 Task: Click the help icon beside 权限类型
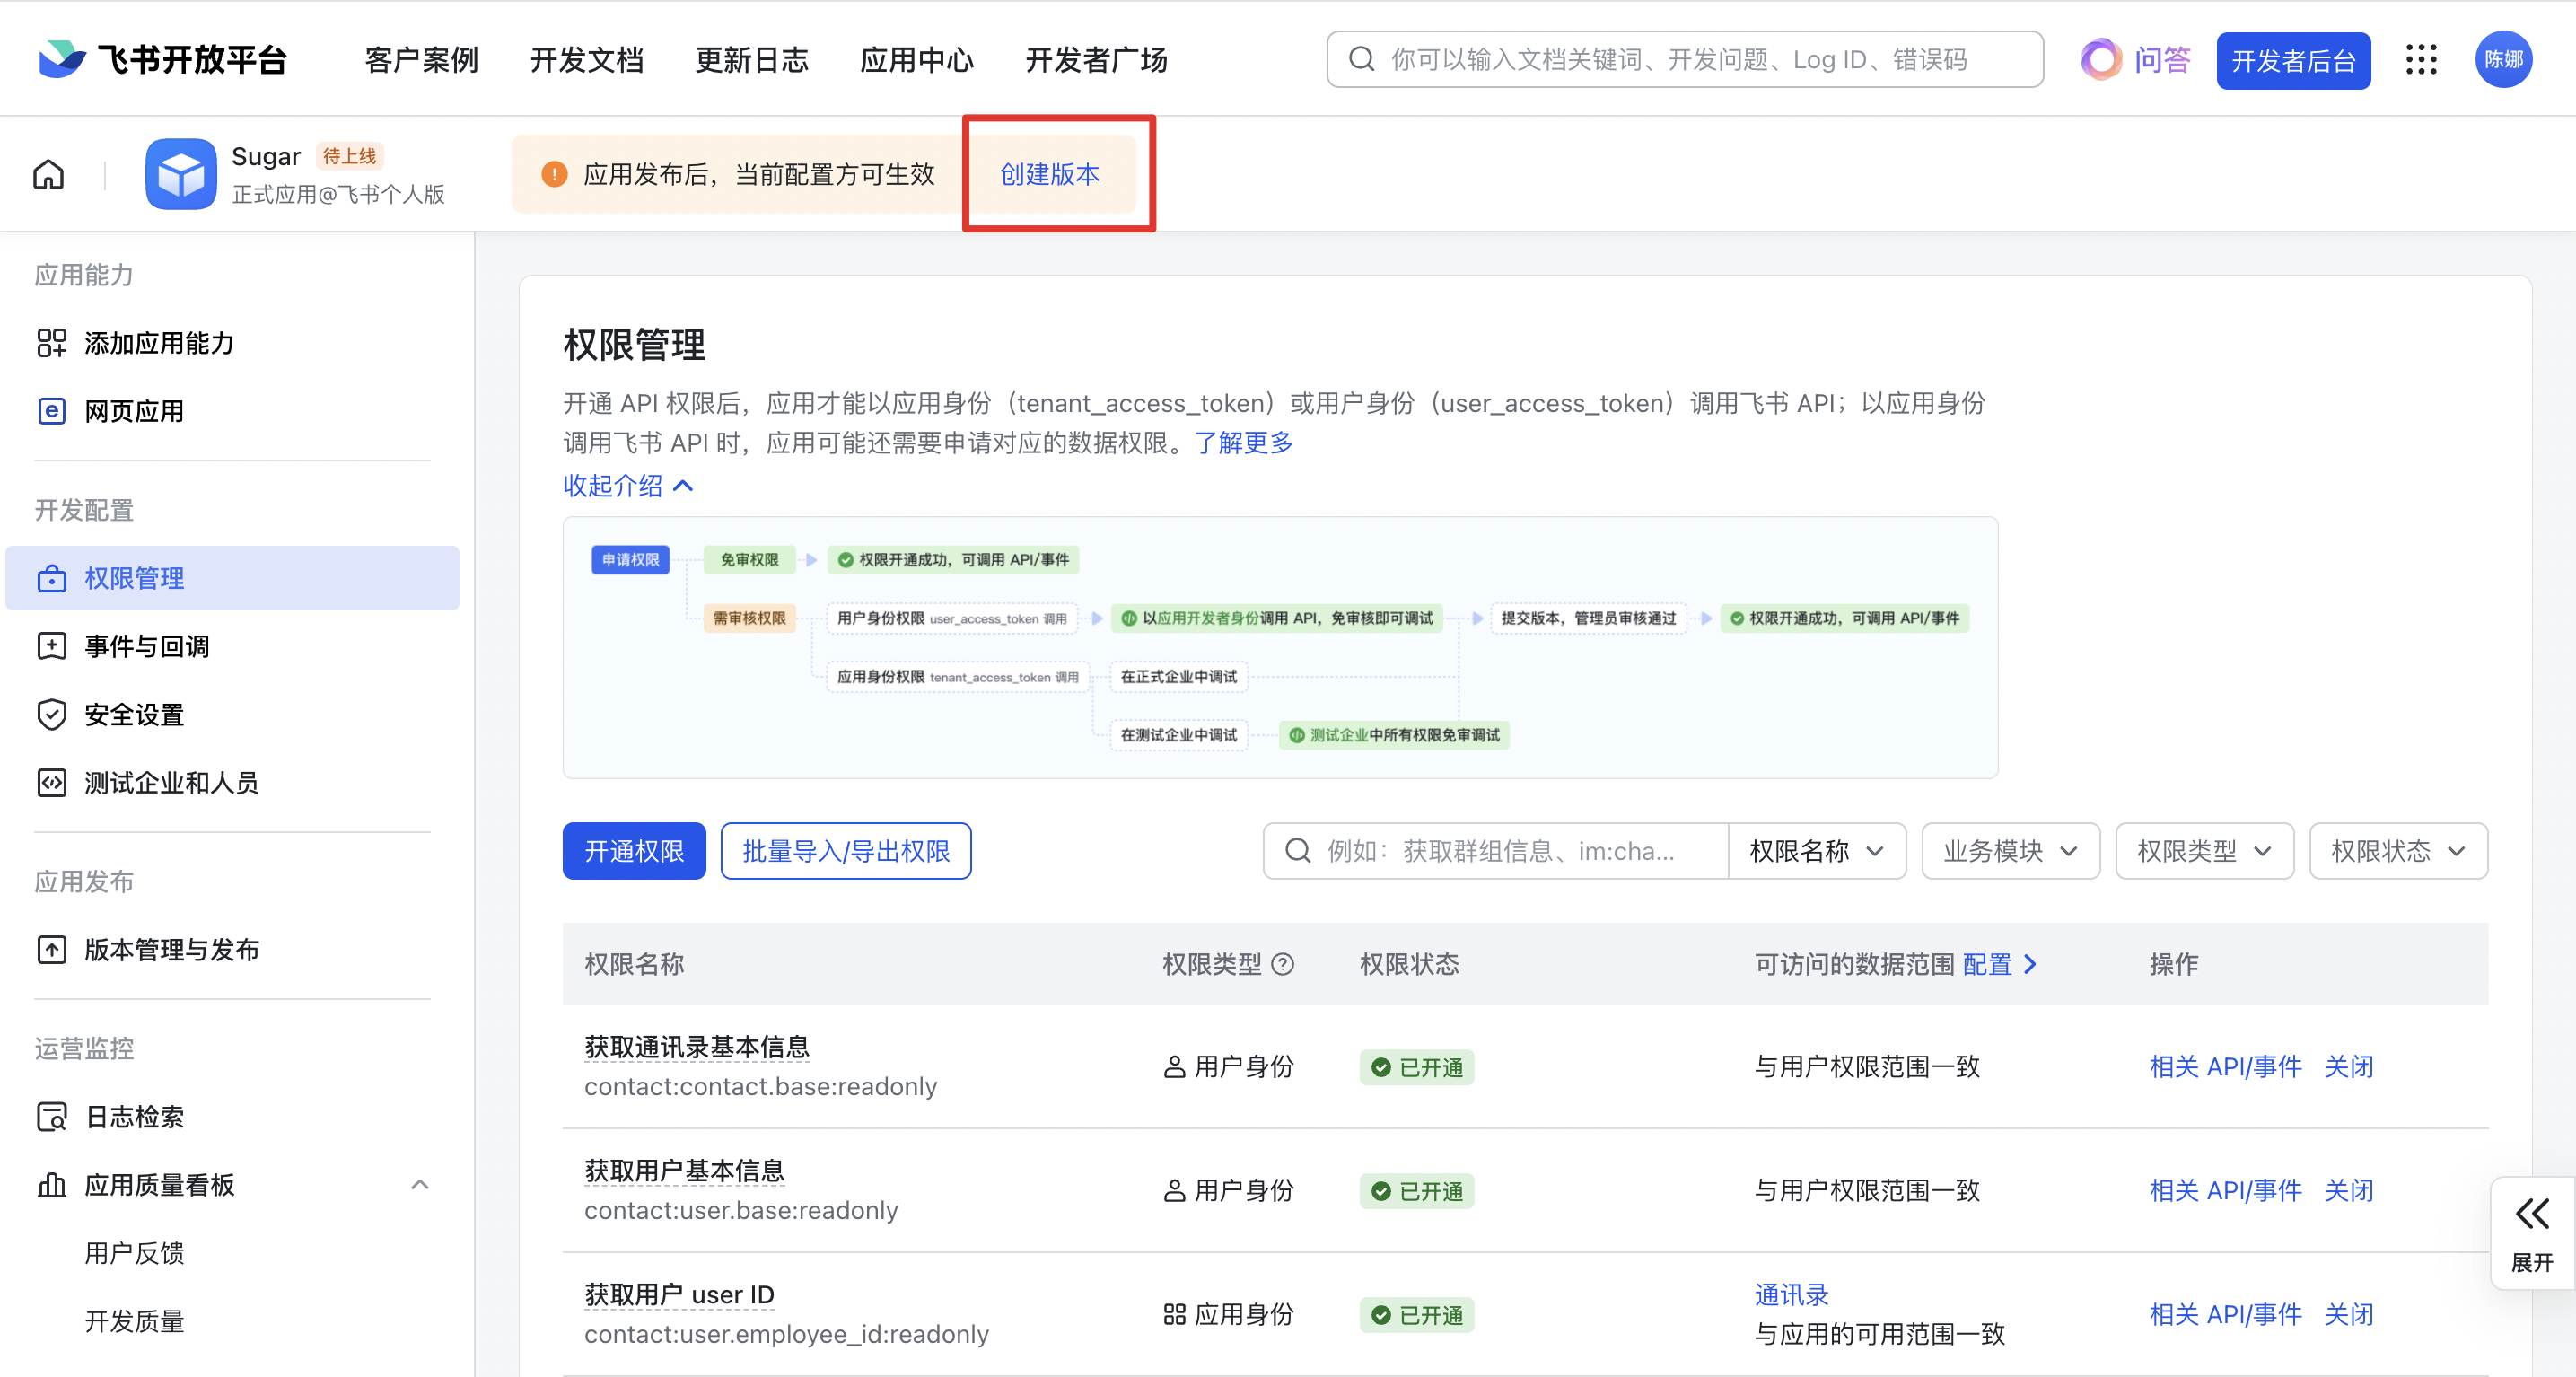[x=1282, y=964]
